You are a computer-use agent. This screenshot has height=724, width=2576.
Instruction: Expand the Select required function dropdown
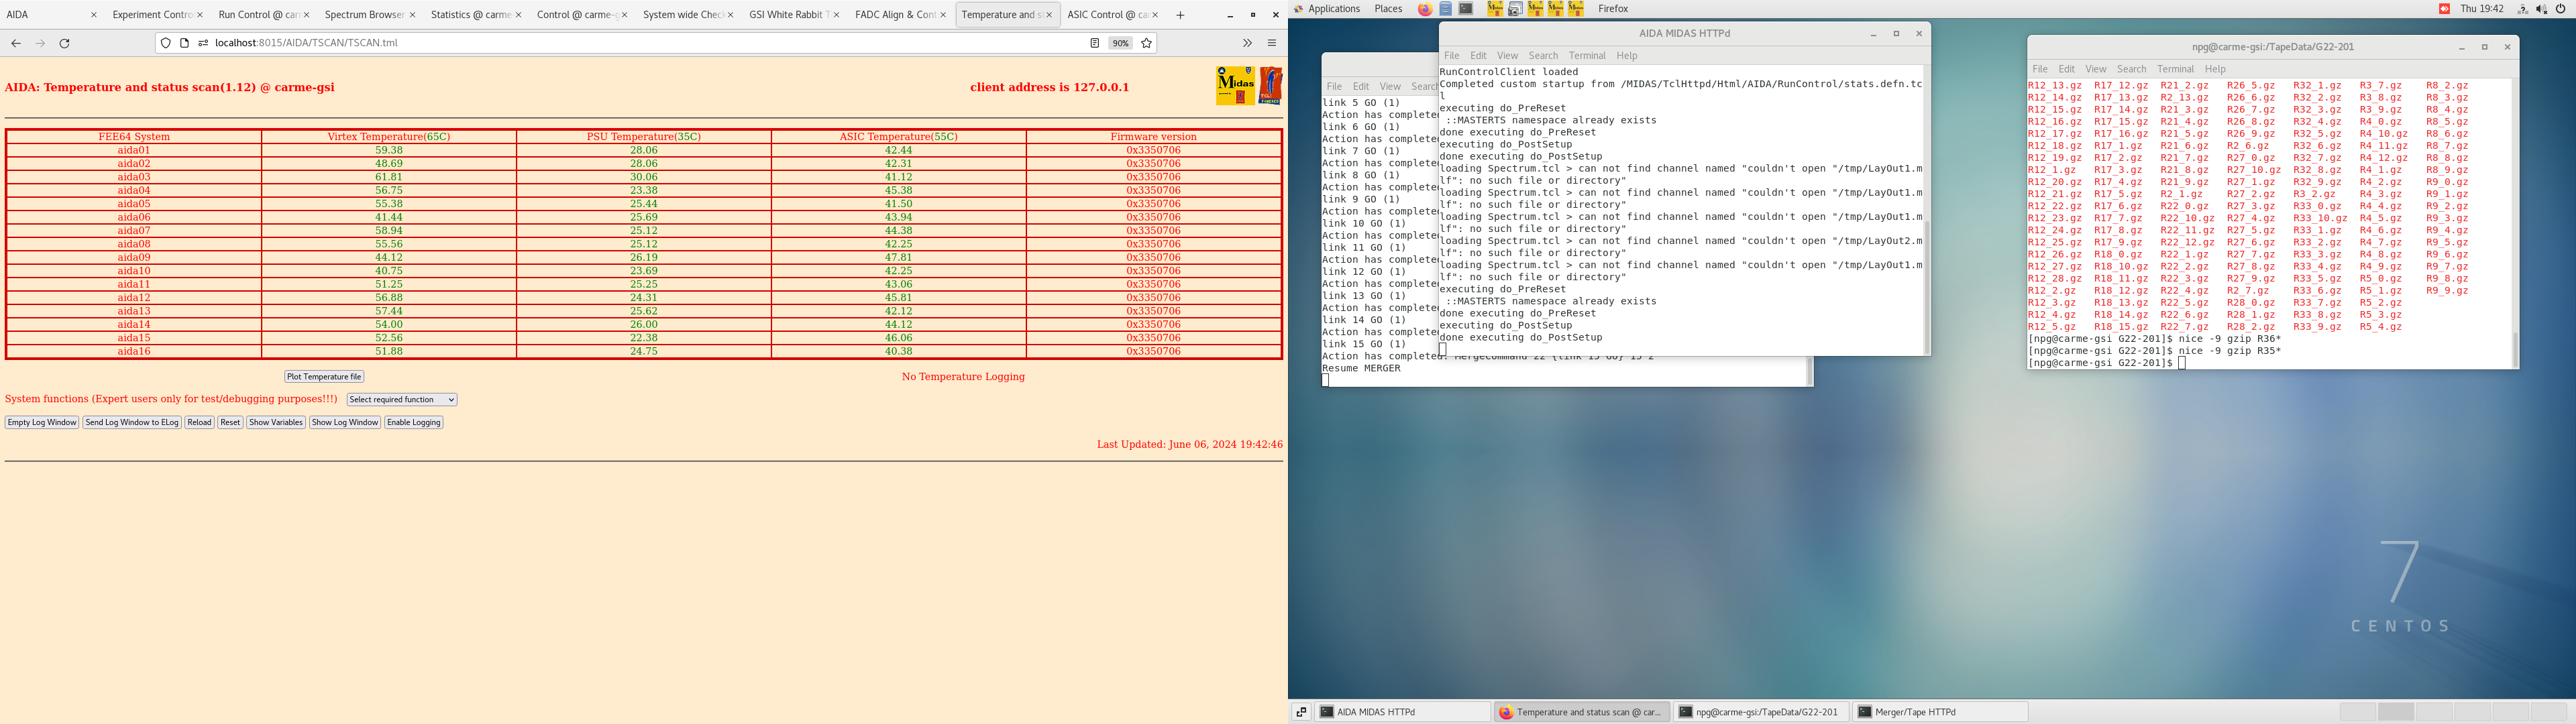pyautogui.click(x=402, y=400)
